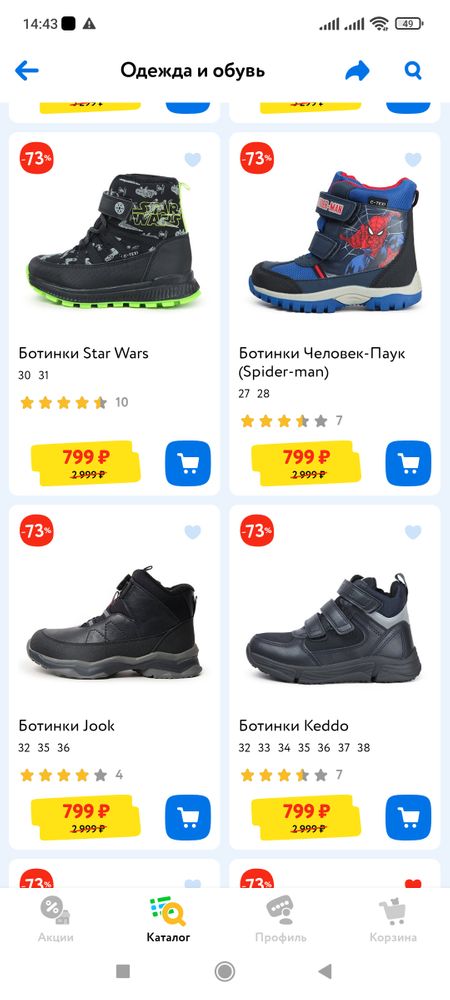Open the Ботинки Keddo product title

tap(294, 726)
